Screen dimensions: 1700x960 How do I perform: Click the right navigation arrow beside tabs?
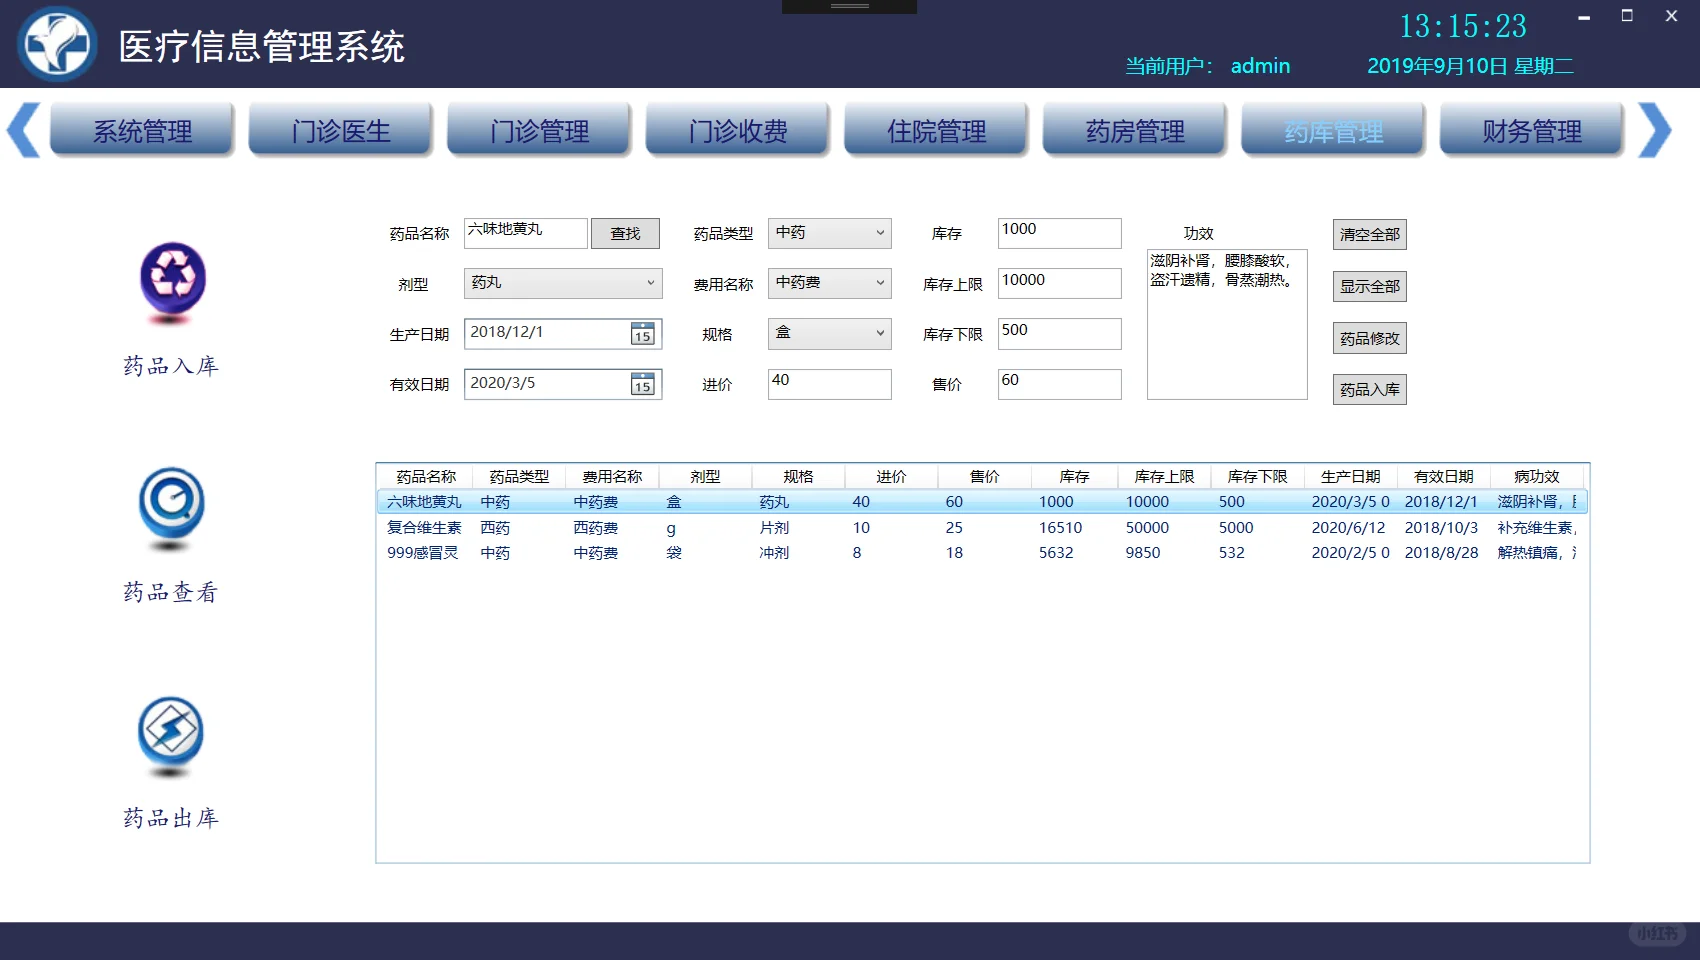pyautogui.click(x=1656, y=130)
